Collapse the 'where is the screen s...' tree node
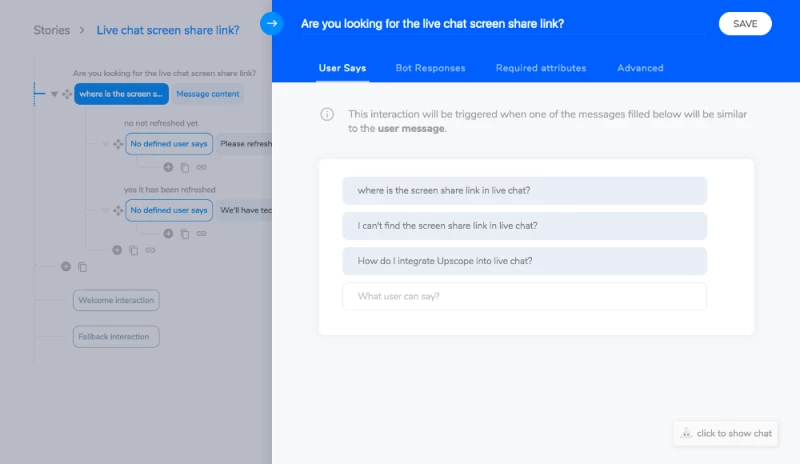800x464 pixels. 54,94
